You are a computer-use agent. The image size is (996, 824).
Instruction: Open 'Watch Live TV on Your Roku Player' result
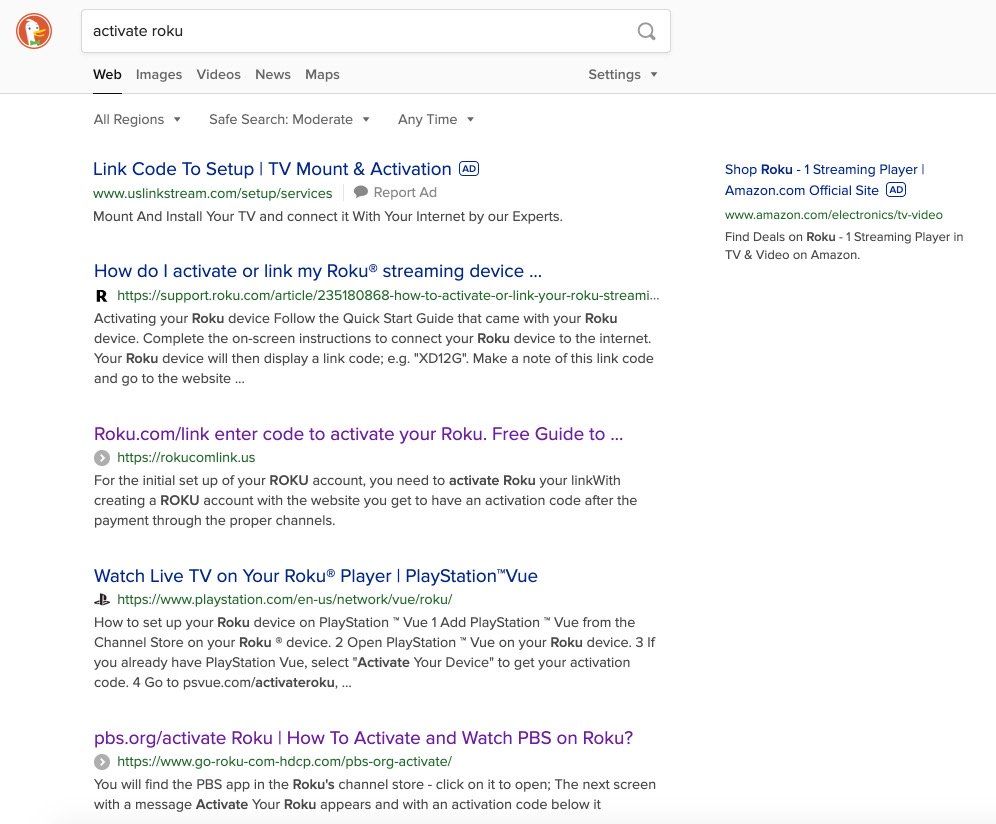(316, 576)
